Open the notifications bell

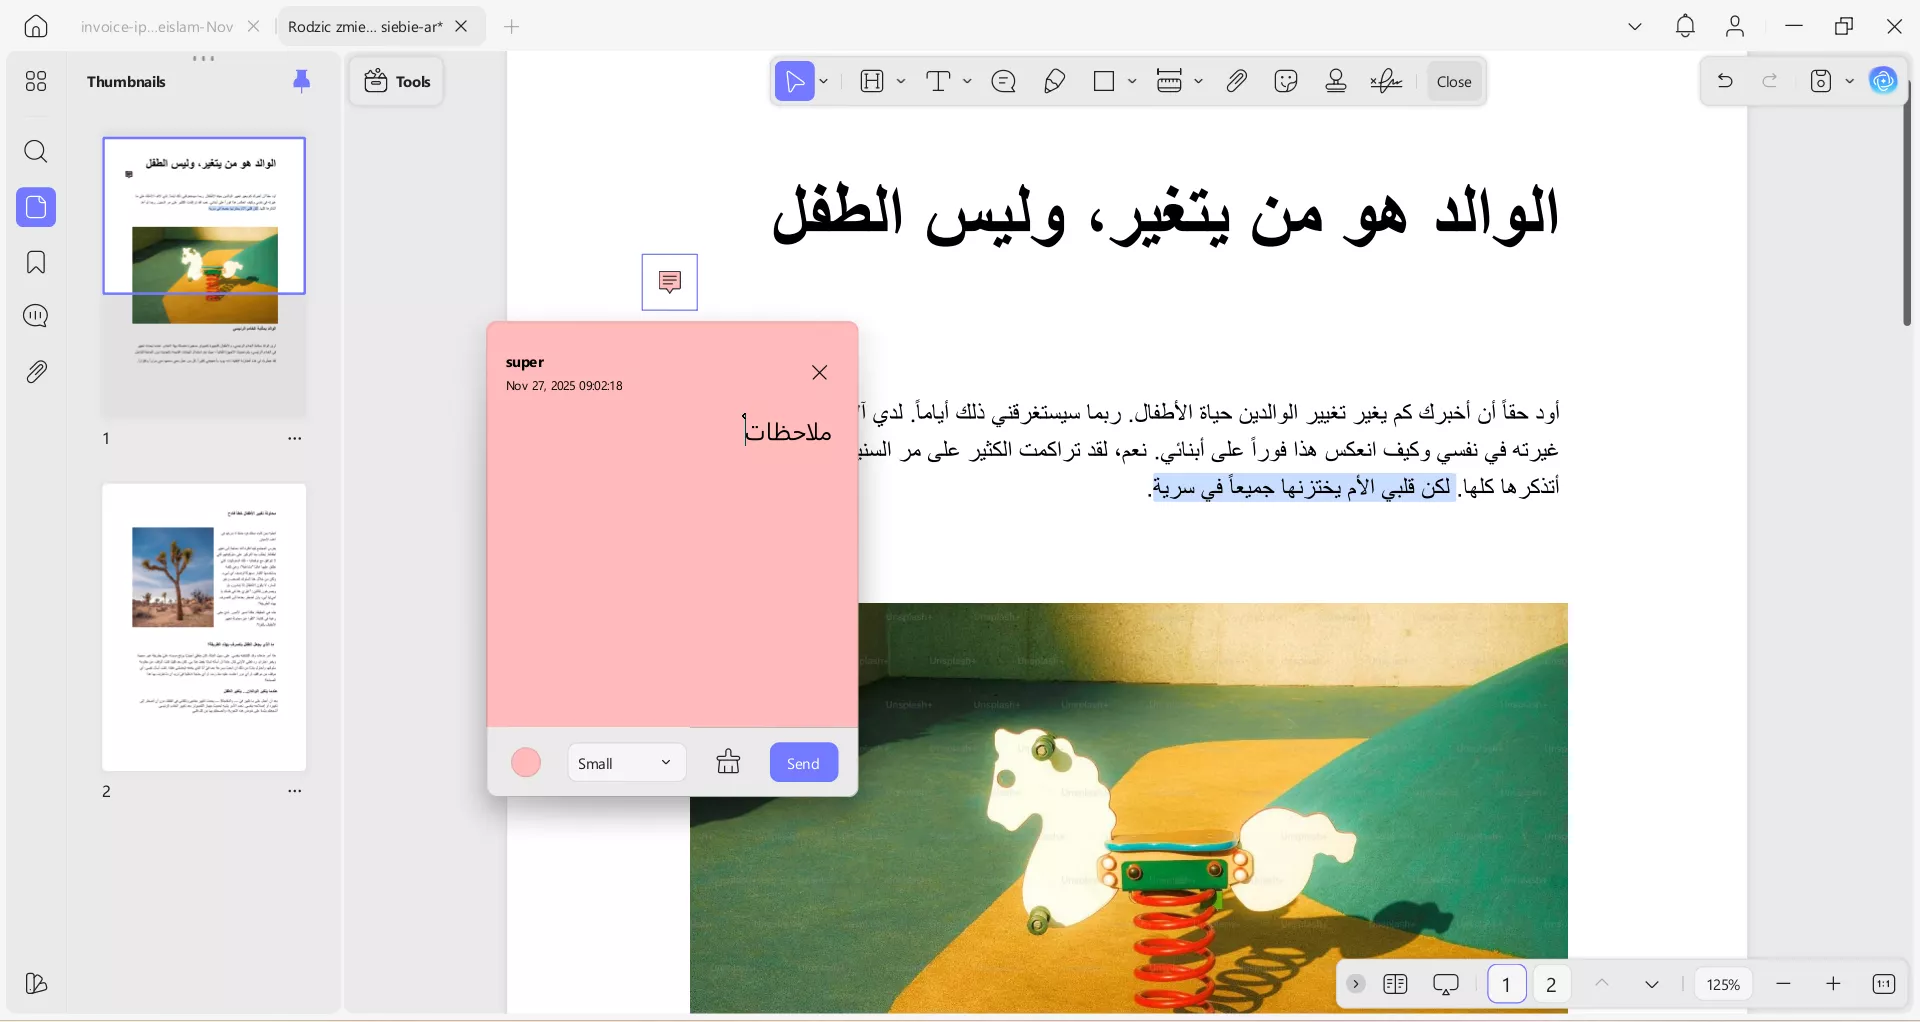1685,27
